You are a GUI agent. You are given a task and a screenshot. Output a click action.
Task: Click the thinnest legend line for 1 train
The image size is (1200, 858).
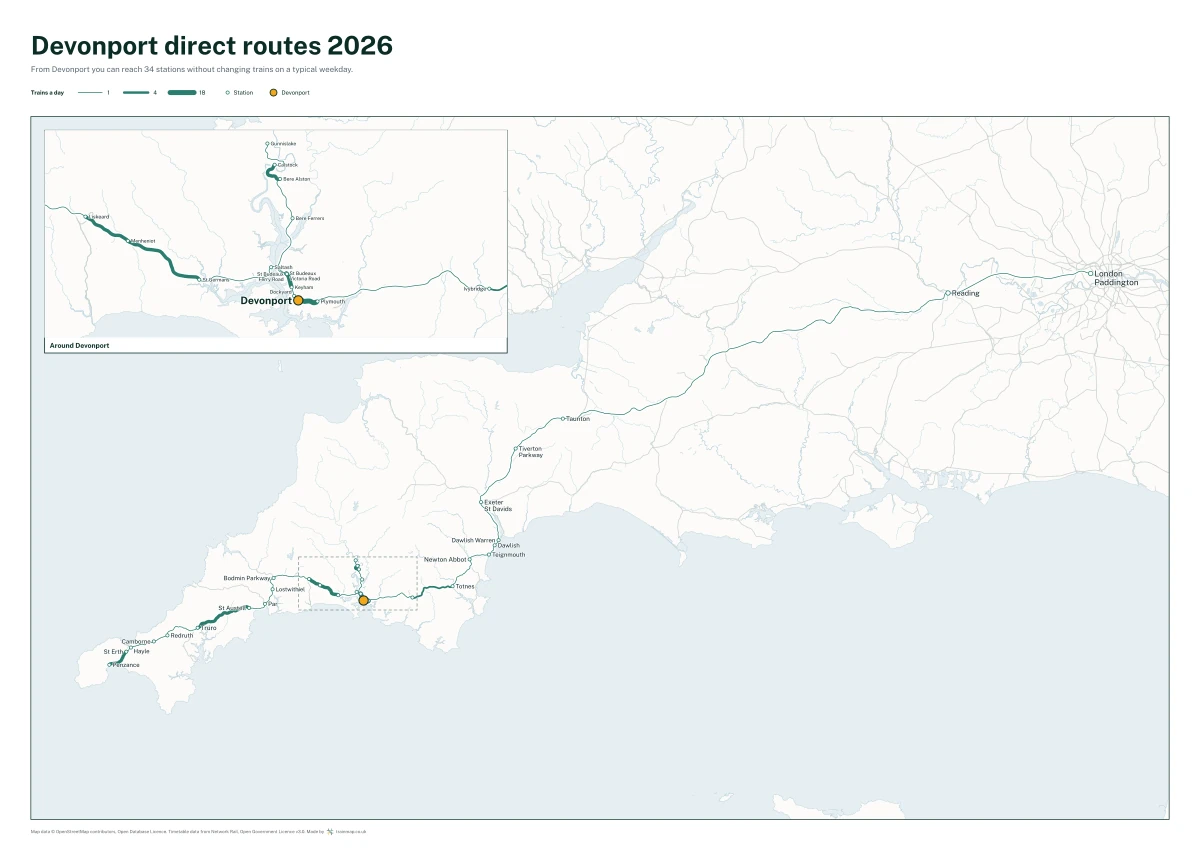[91, 92]
